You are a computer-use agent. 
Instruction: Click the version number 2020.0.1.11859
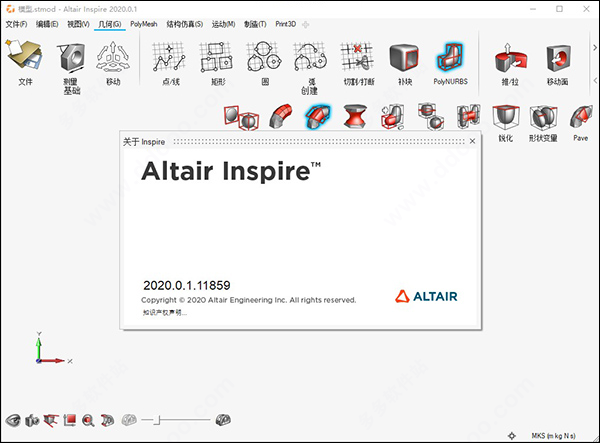pos(187,285)
